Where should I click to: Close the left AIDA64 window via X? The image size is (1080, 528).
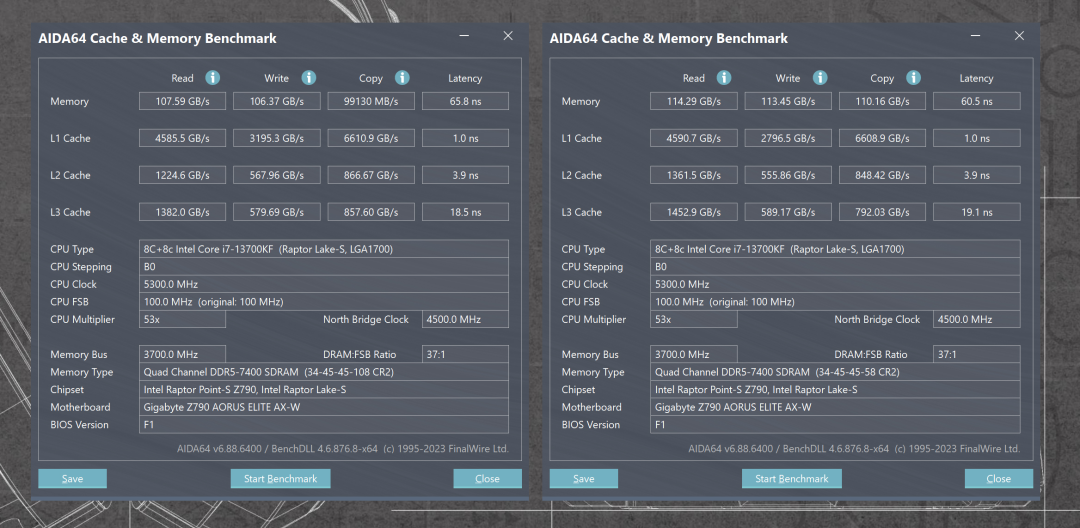pos(508,36)
